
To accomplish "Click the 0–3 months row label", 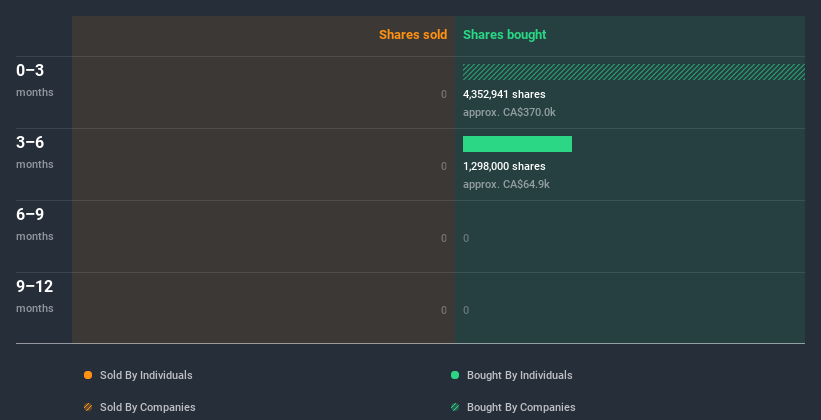I will click(35, 80).
